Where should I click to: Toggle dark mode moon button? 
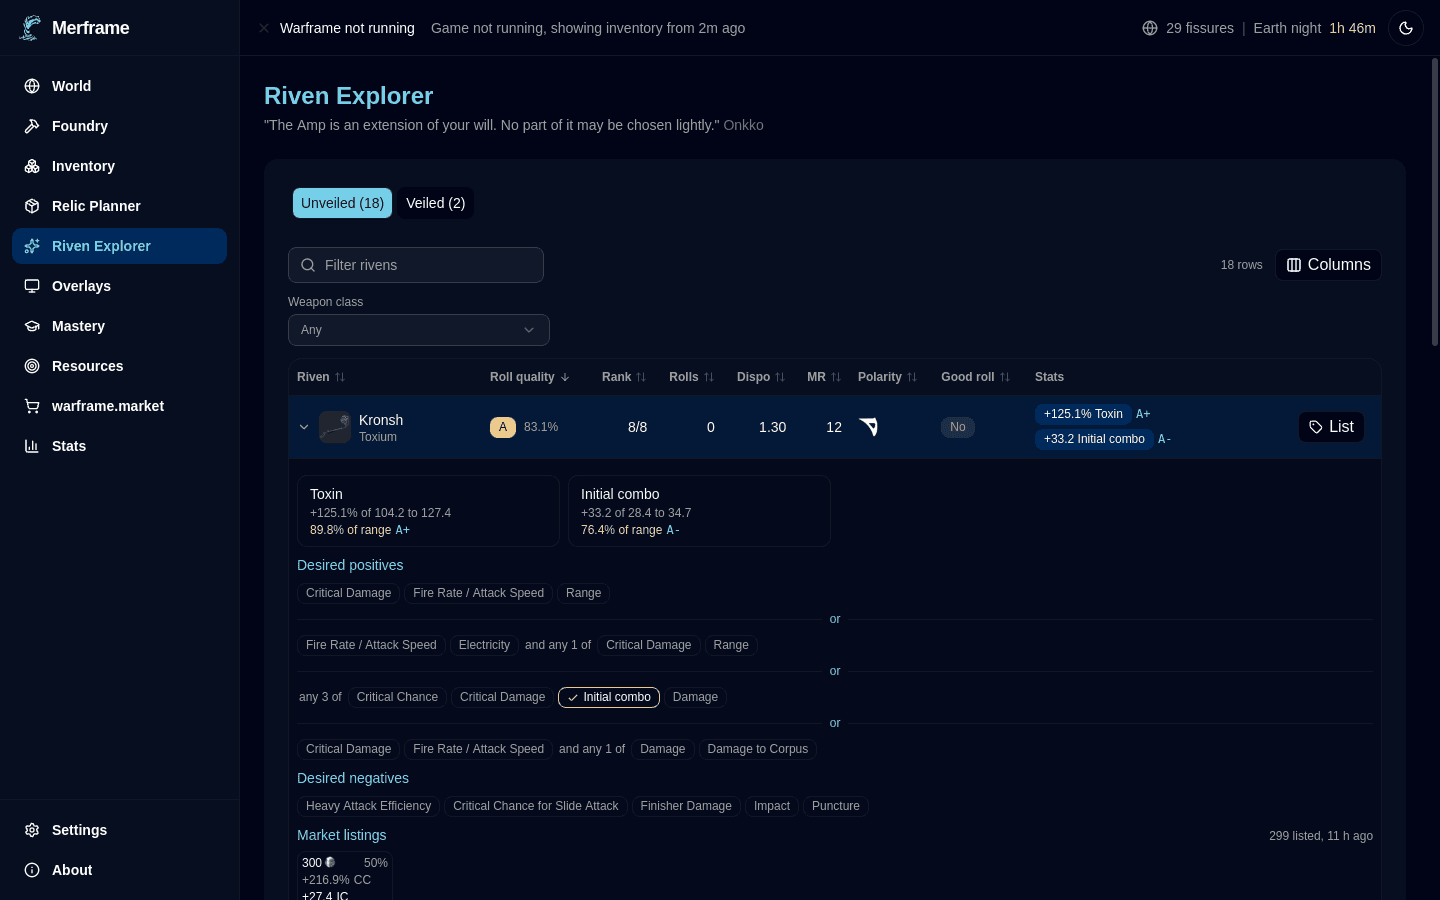click(1406, 28)
